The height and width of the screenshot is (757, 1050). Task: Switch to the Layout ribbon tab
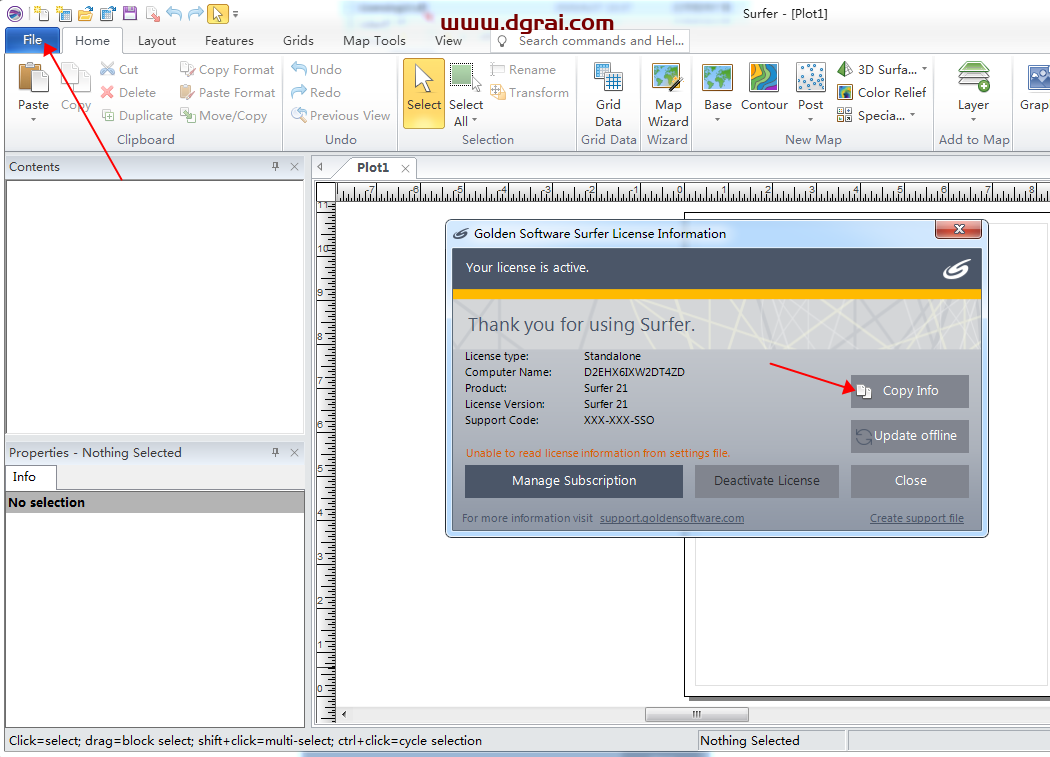[x=157, y=41]
